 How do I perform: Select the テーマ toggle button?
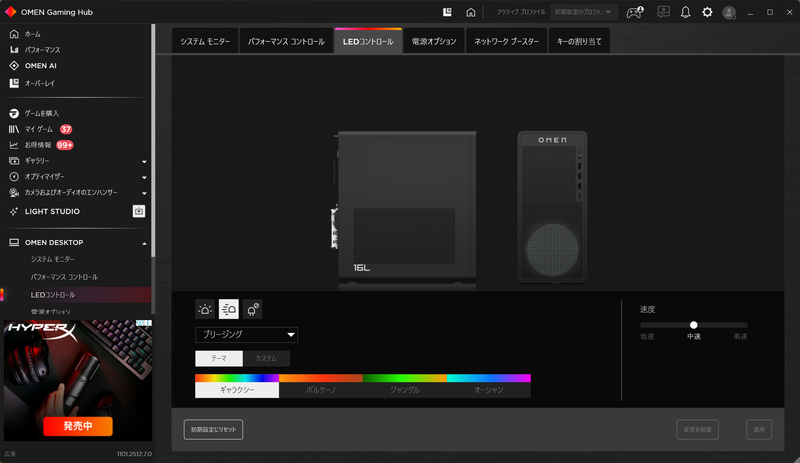pyautogui.click(x=219, y=358)
